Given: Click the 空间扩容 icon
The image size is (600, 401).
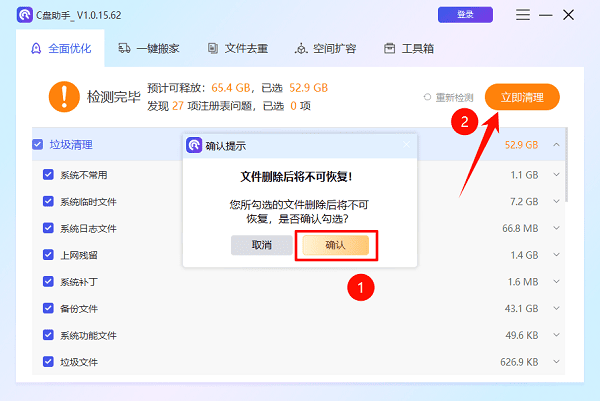Looking at the screenshot, I should tap(301, 48).
